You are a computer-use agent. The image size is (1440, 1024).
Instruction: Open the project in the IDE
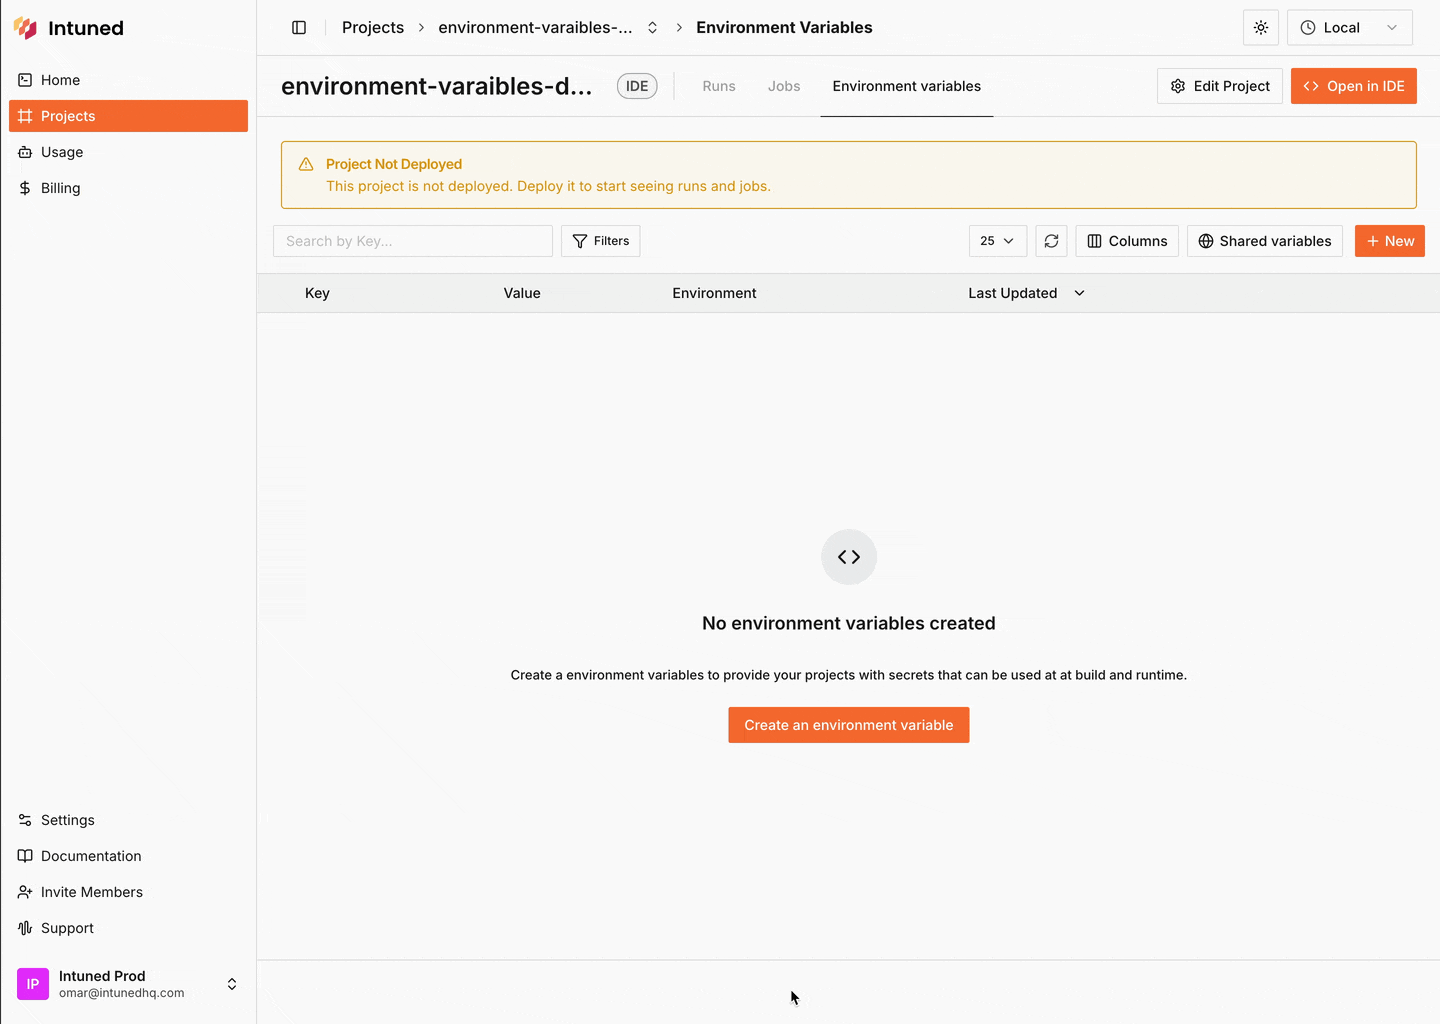point(1354,86)
